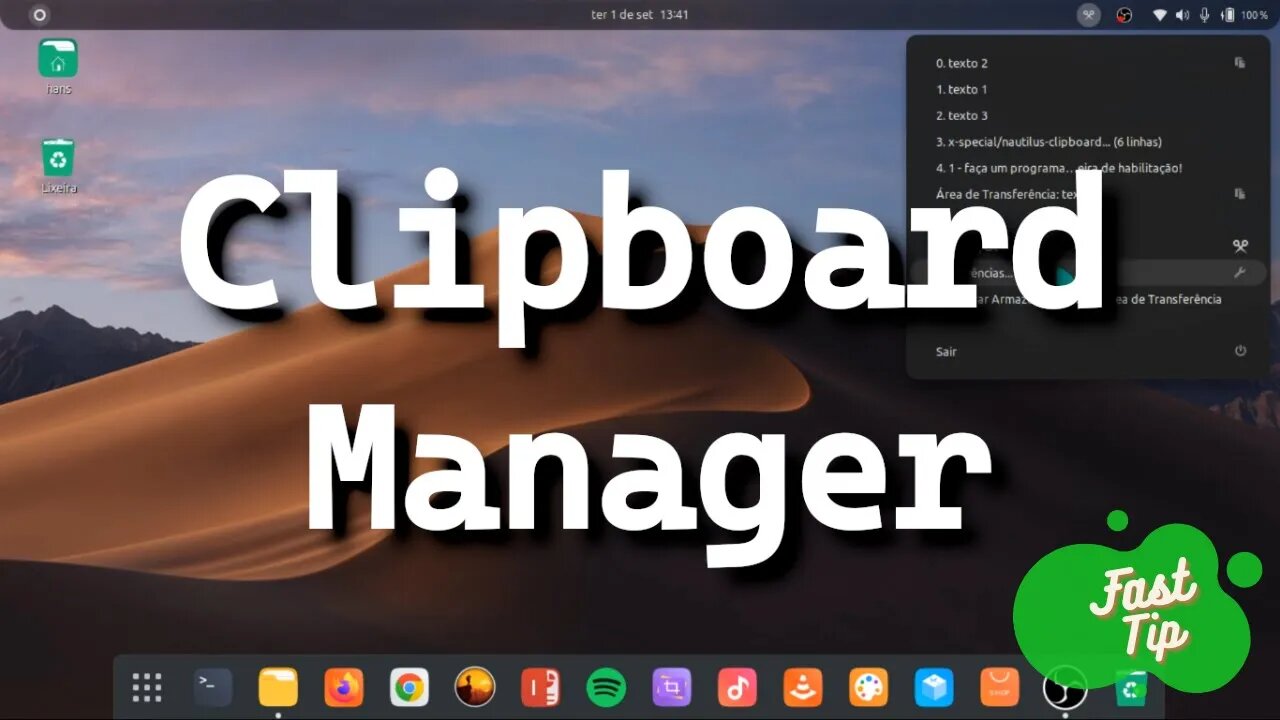Launch Spotify from the dock

coord(606,687)
